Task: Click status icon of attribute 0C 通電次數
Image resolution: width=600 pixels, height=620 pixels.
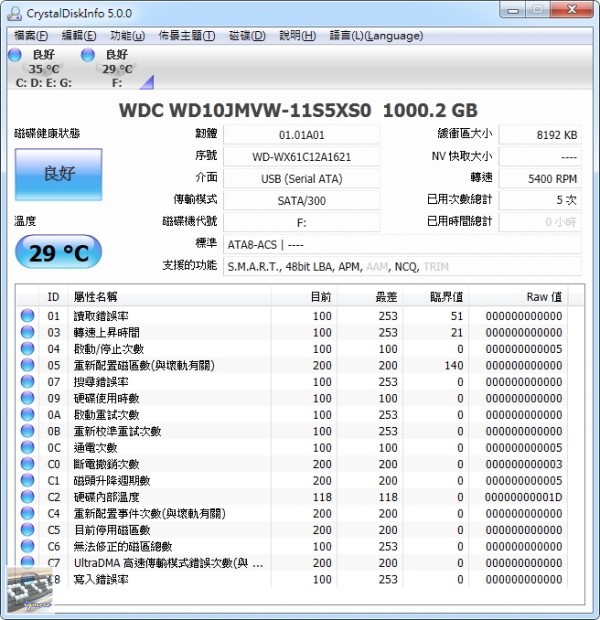Action: point(27,447)
